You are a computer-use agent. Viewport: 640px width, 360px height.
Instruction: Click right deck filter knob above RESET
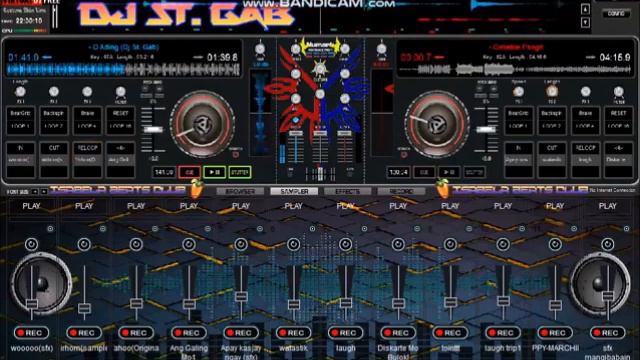coord(619,92)
